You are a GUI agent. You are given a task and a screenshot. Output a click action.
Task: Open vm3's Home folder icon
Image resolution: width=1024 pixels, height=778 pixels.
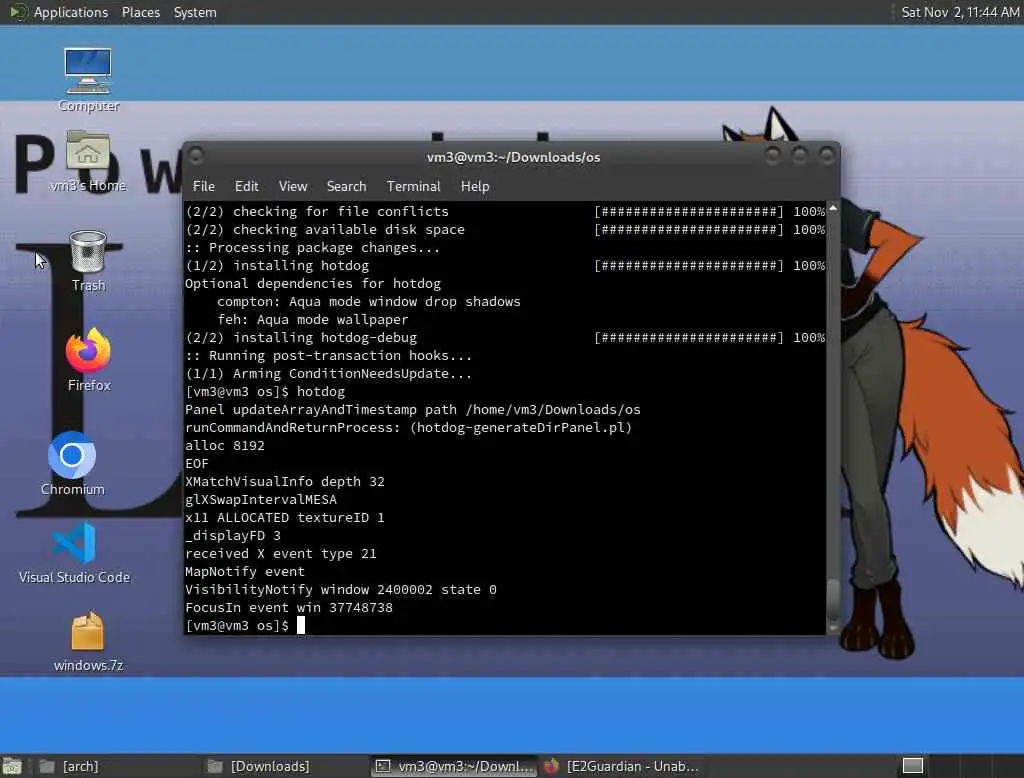[x=88, y=161]
